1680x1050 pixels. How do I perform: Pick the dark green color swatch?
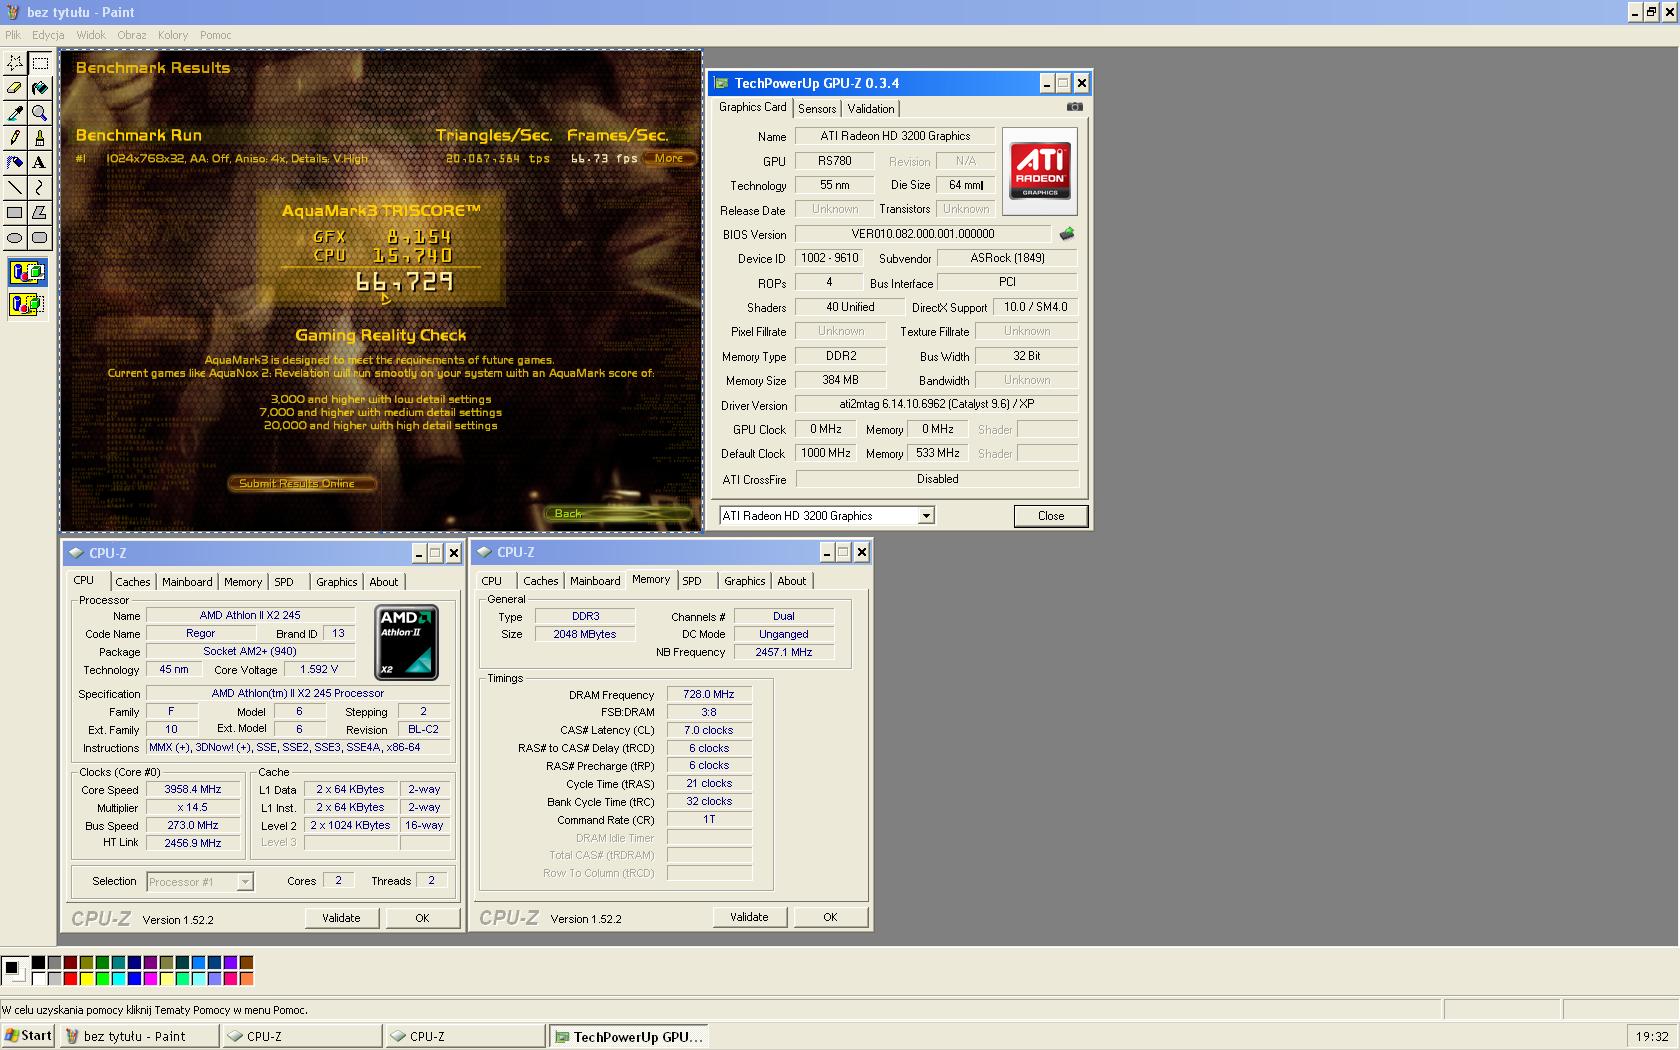click(x=102, y=963)
